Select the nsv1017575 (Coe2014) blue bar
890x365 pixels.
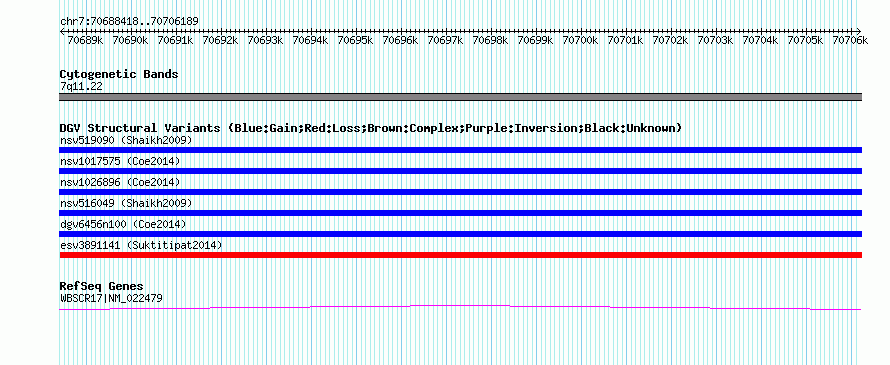tap(460, 171)
